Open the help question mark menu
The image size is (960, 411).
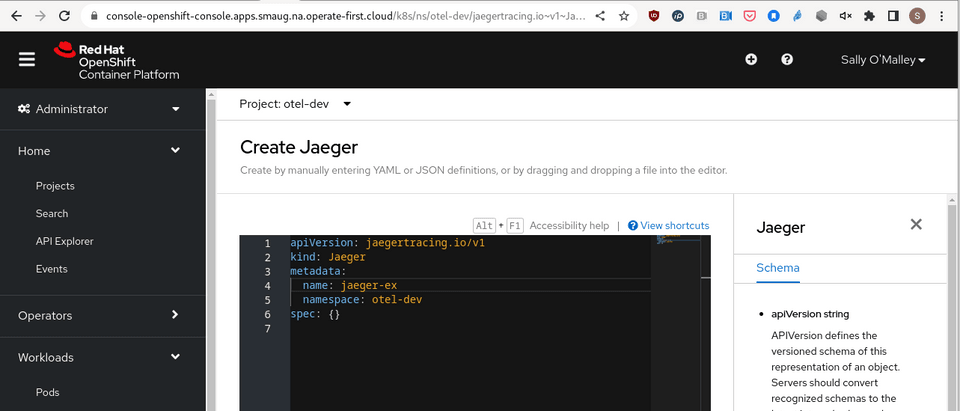tap(787, 59)
